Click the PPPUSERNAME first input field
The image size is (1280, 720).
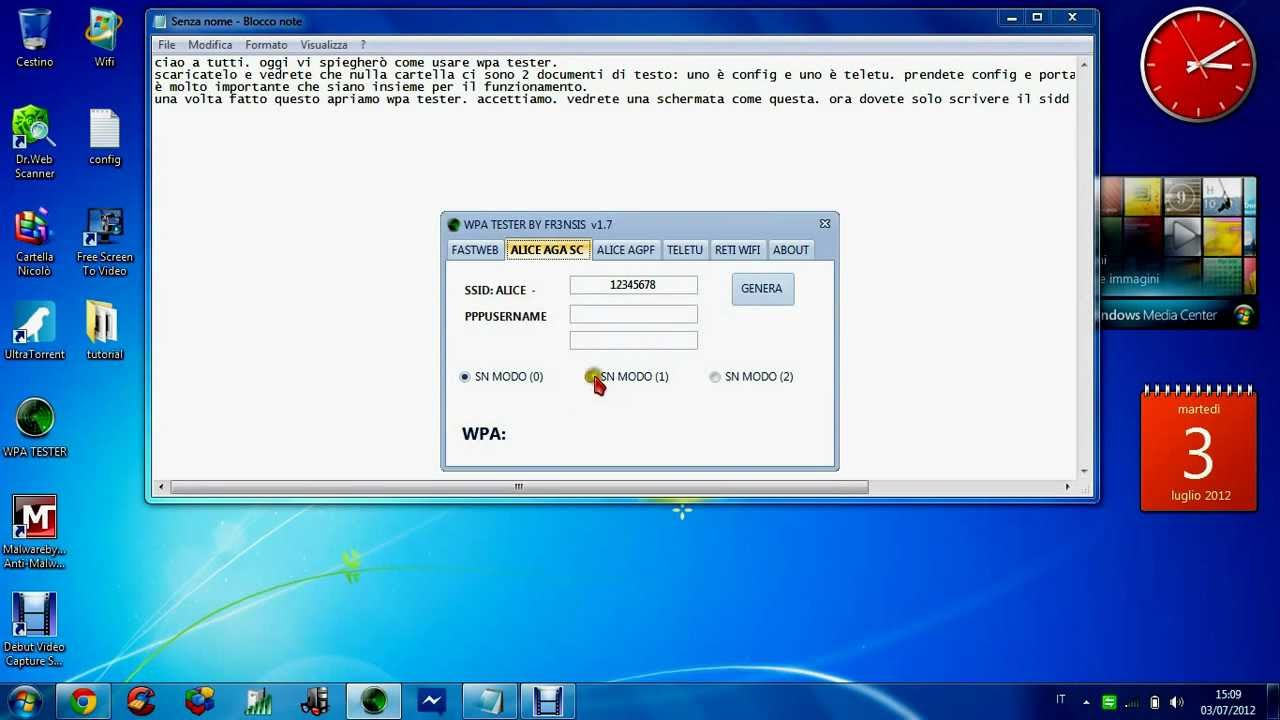click(633, 315)
